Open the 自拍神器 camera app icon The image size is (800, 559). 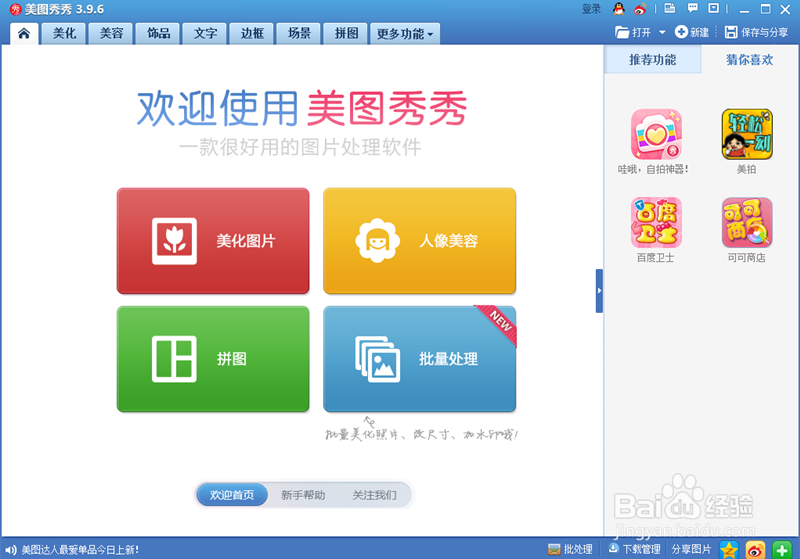[656, 134]
